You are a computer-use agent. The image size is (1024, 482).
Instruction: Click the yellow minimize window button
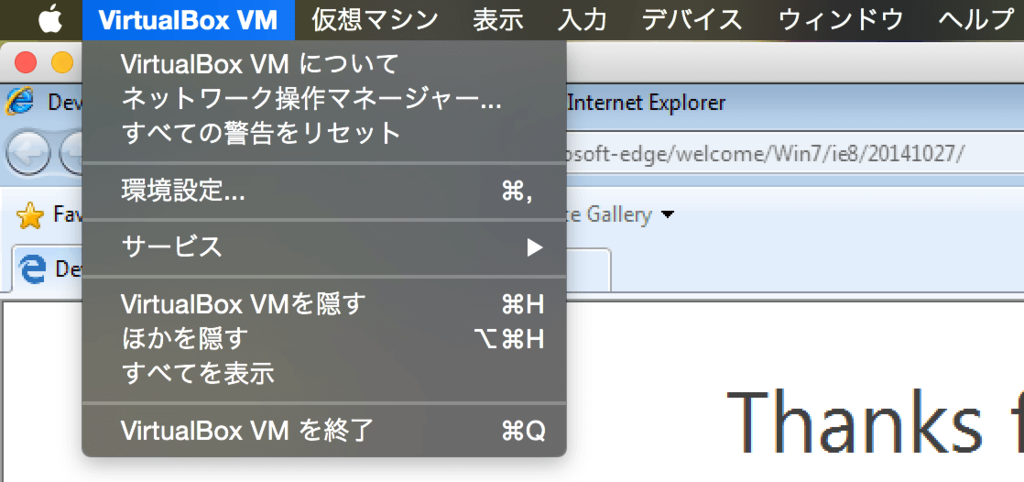pyautogui.click(x=63, y=63)
